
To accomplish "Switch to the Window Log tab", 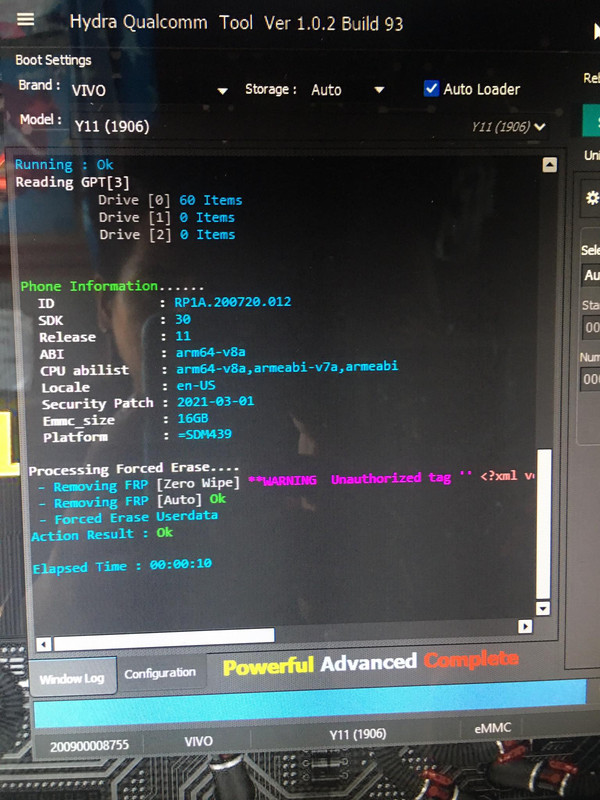I will 72,678.
